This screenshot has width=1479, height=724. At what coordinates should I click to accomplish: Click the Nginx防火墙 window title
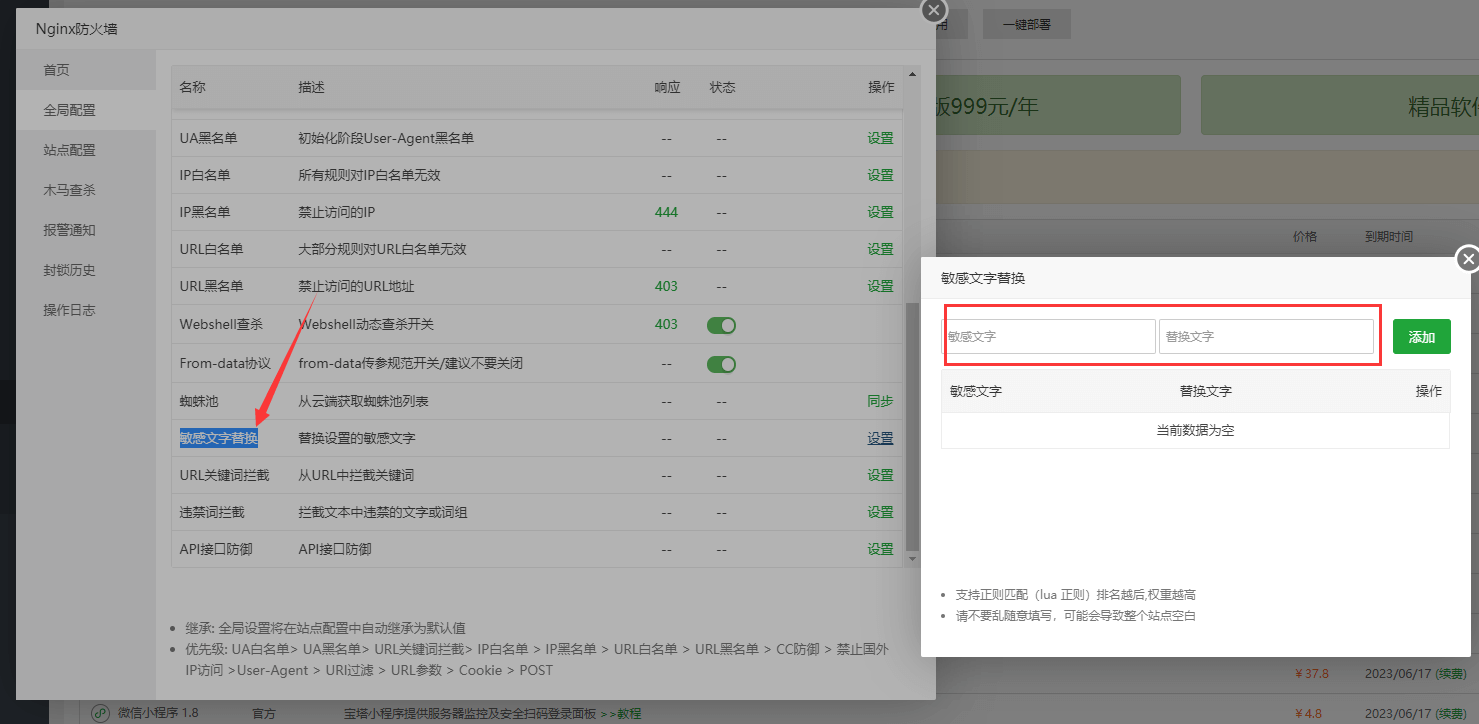pos(76,29)
